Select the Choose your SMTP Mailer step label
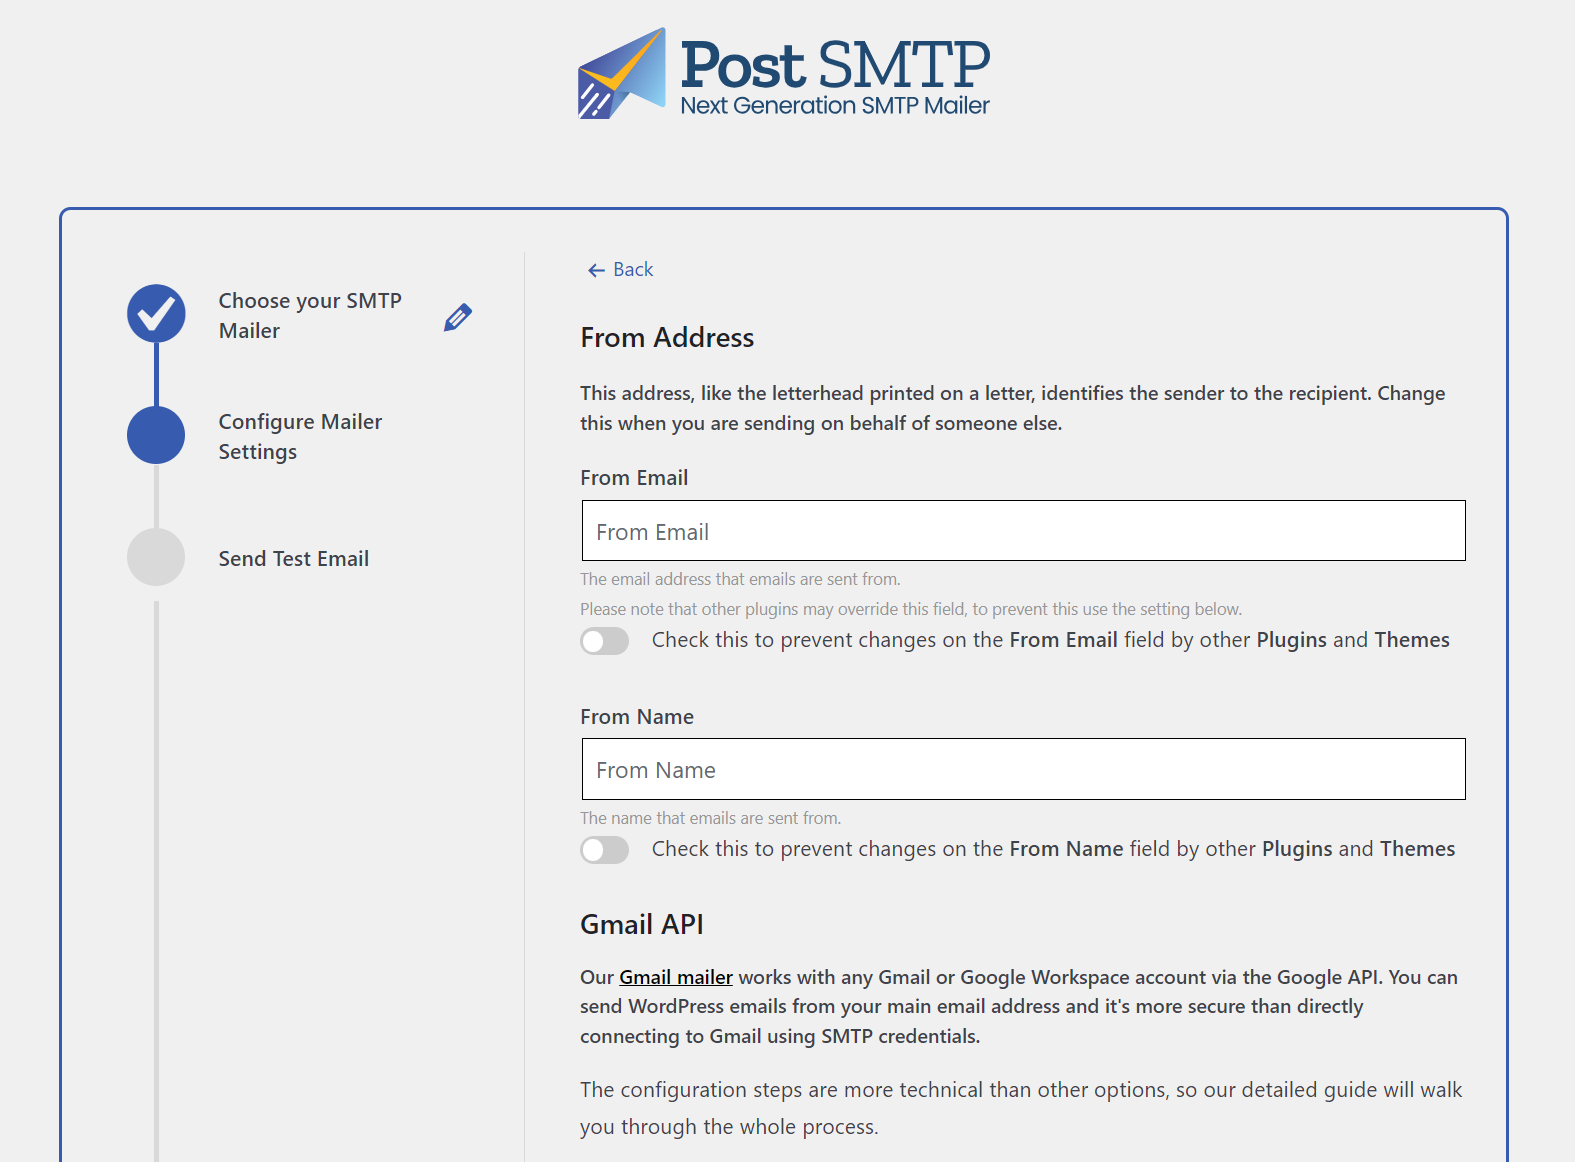Screen dimensions: 1575x1162 click(x=310, y=315)
